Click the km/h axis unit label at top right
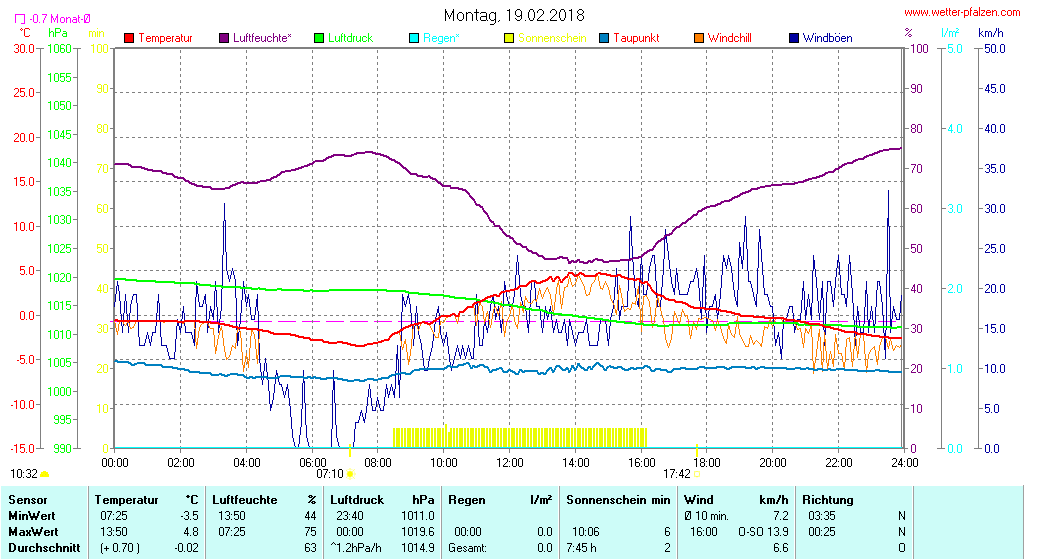 click(x=991, y=33)
